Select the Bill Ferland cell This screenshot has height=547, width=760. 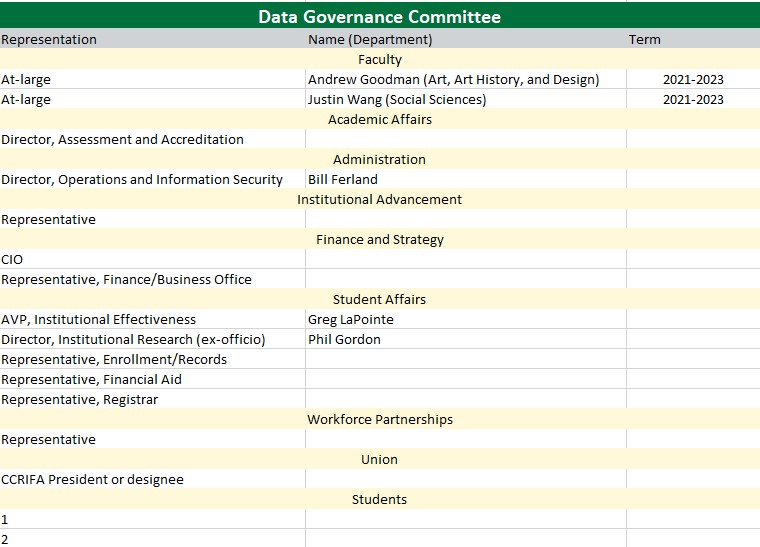pos(343,180)
